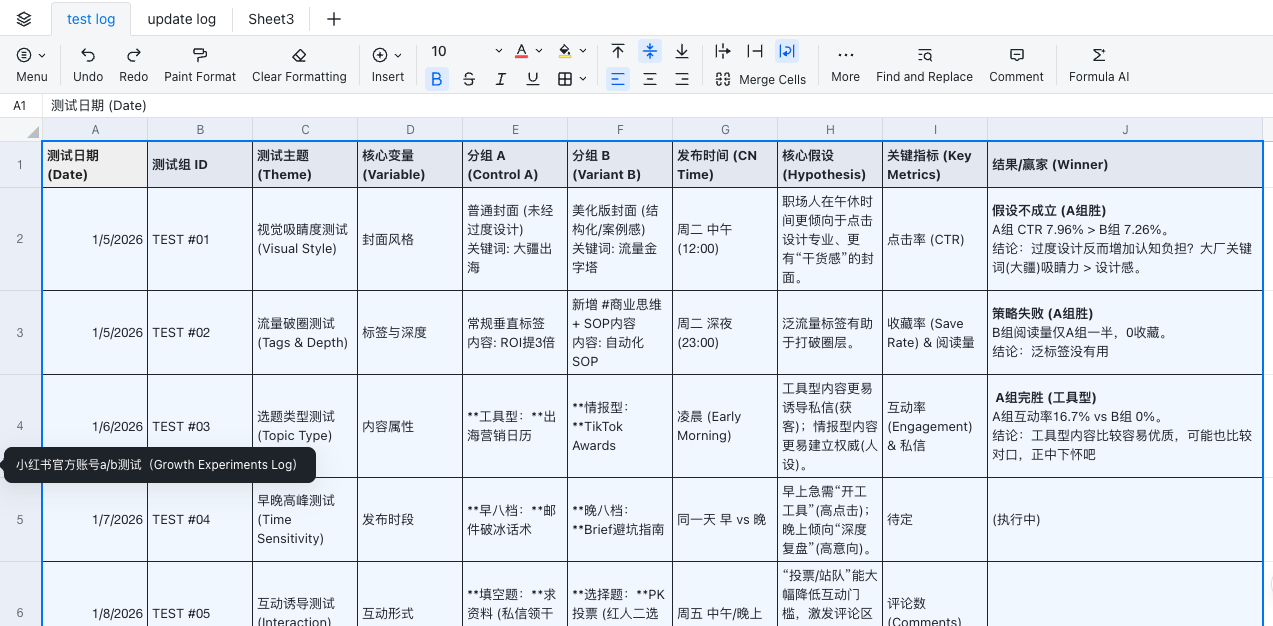The width and height of the screenshot is (1273, 626).
Task: Switch to the update log tab
Action: [181, 18]
